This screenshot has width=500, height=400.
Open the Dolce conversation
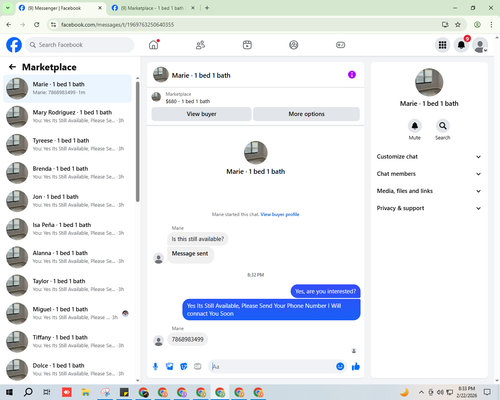tap(67, 370)
